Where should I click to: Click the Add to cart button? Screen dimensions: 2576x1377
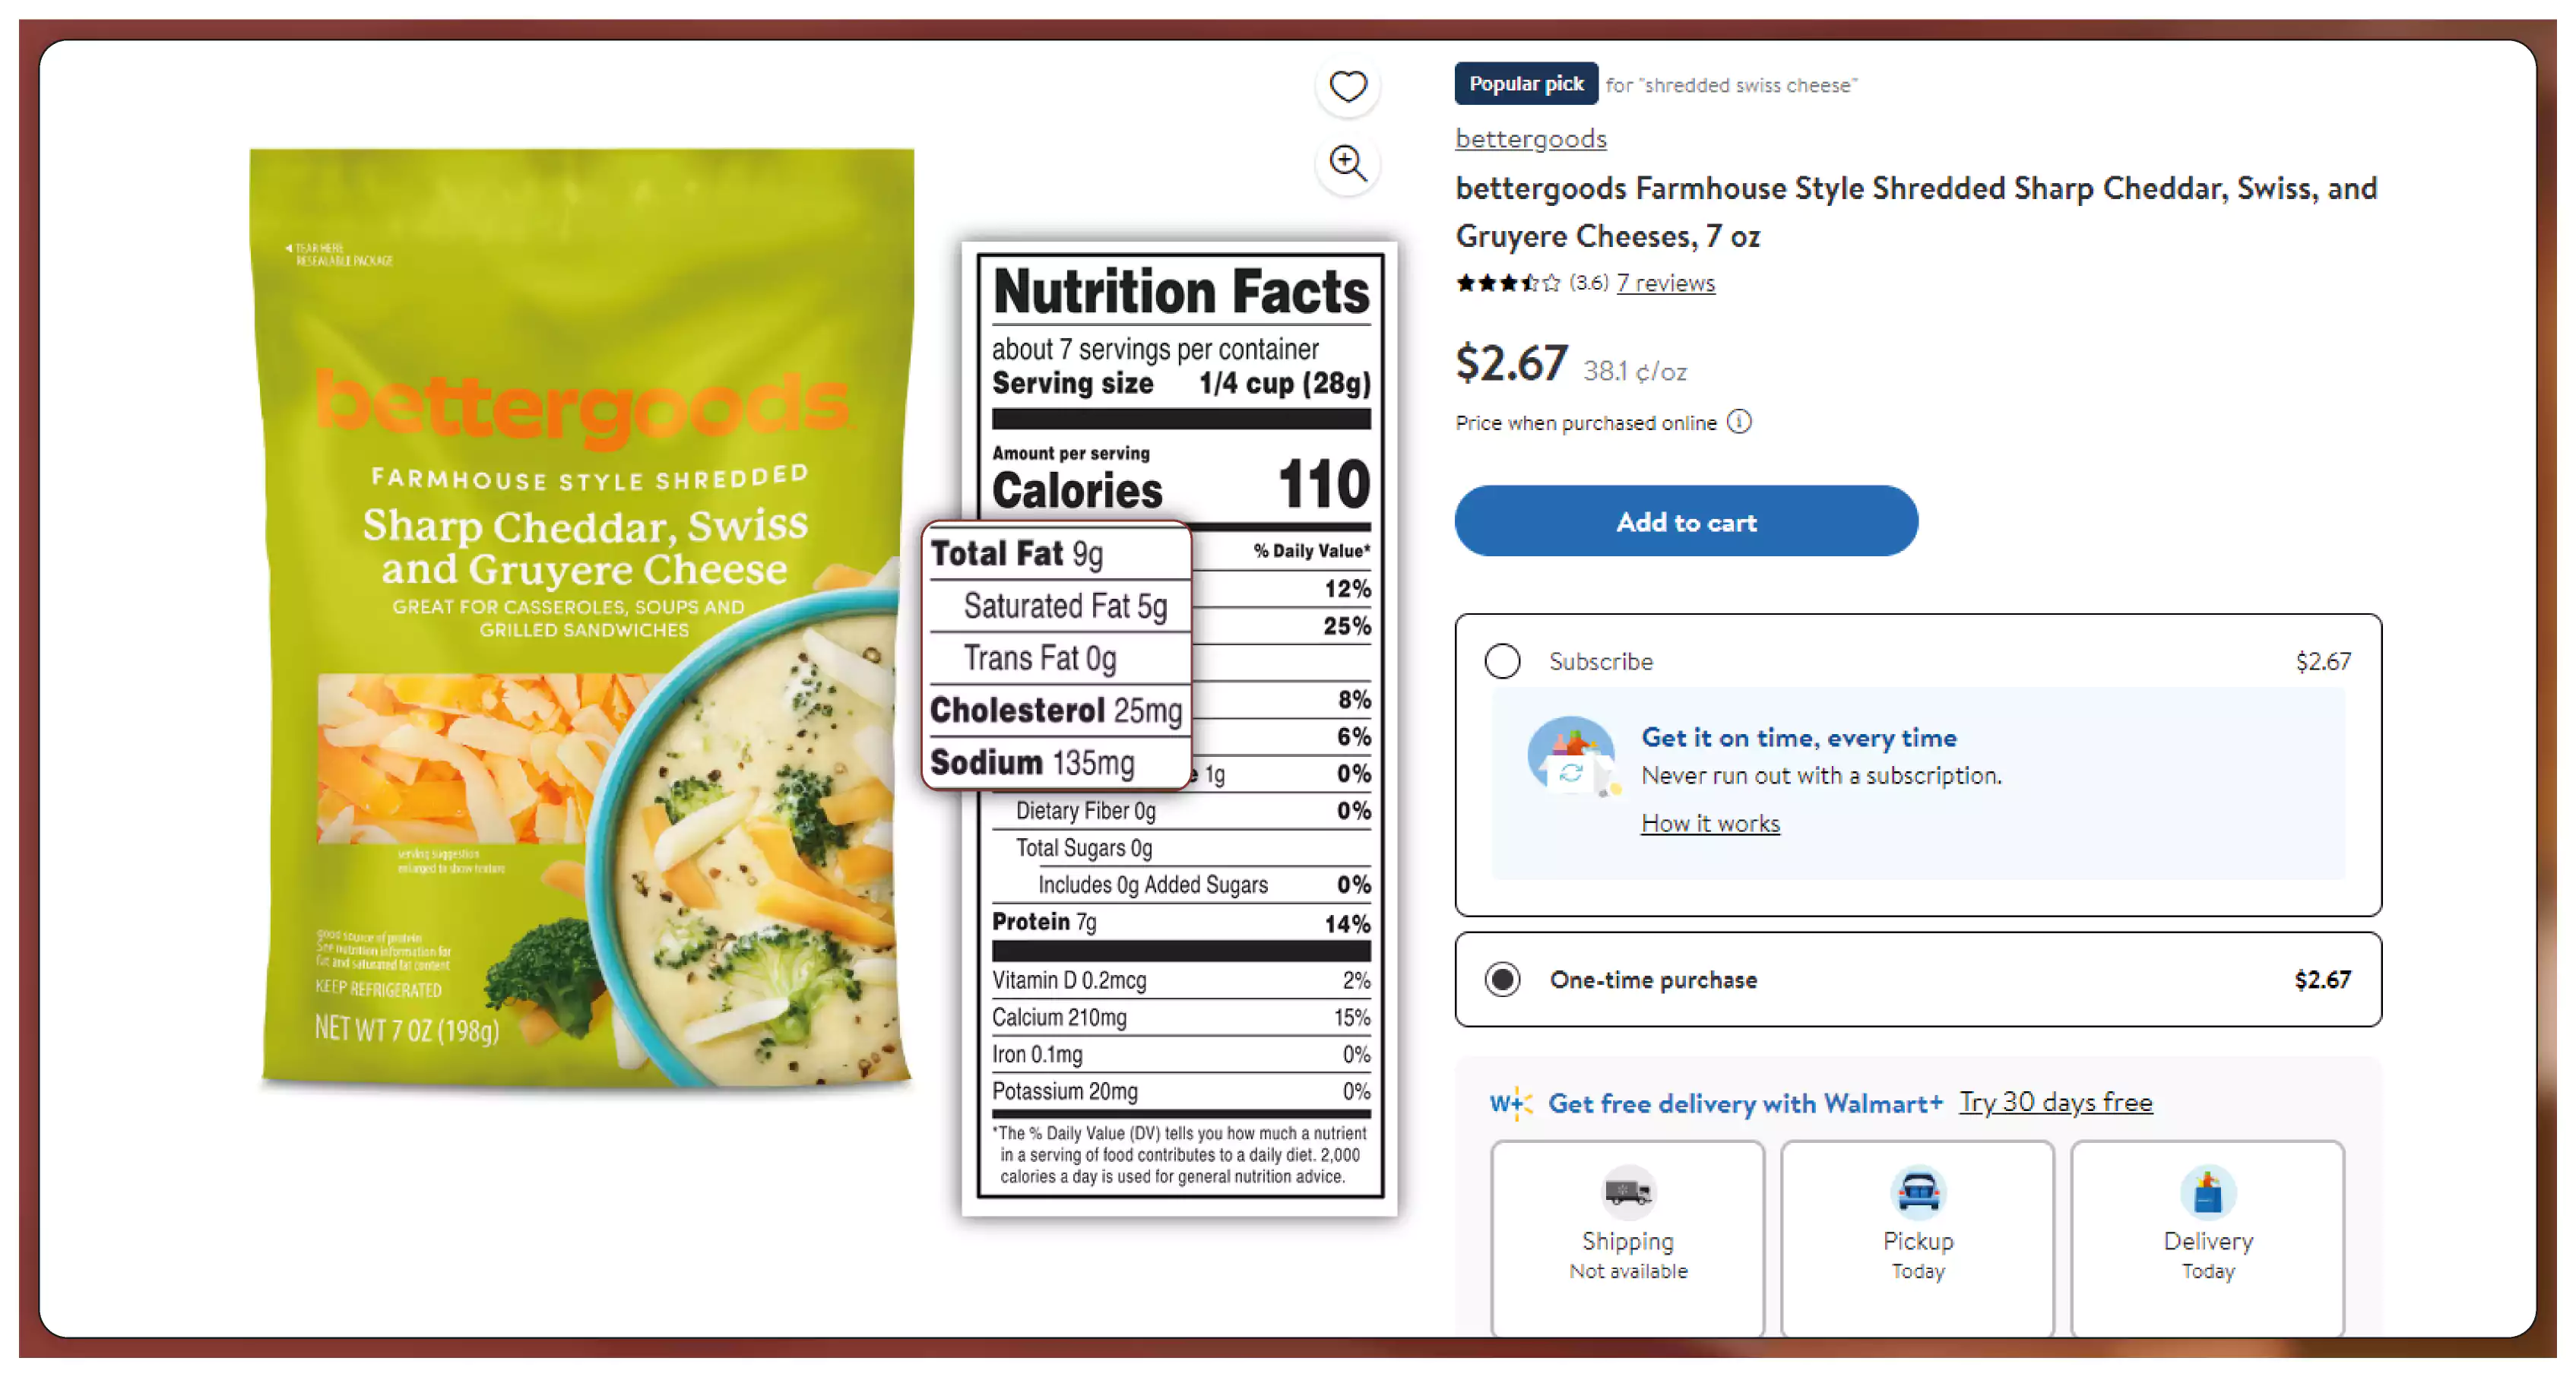coord(1687,523)
